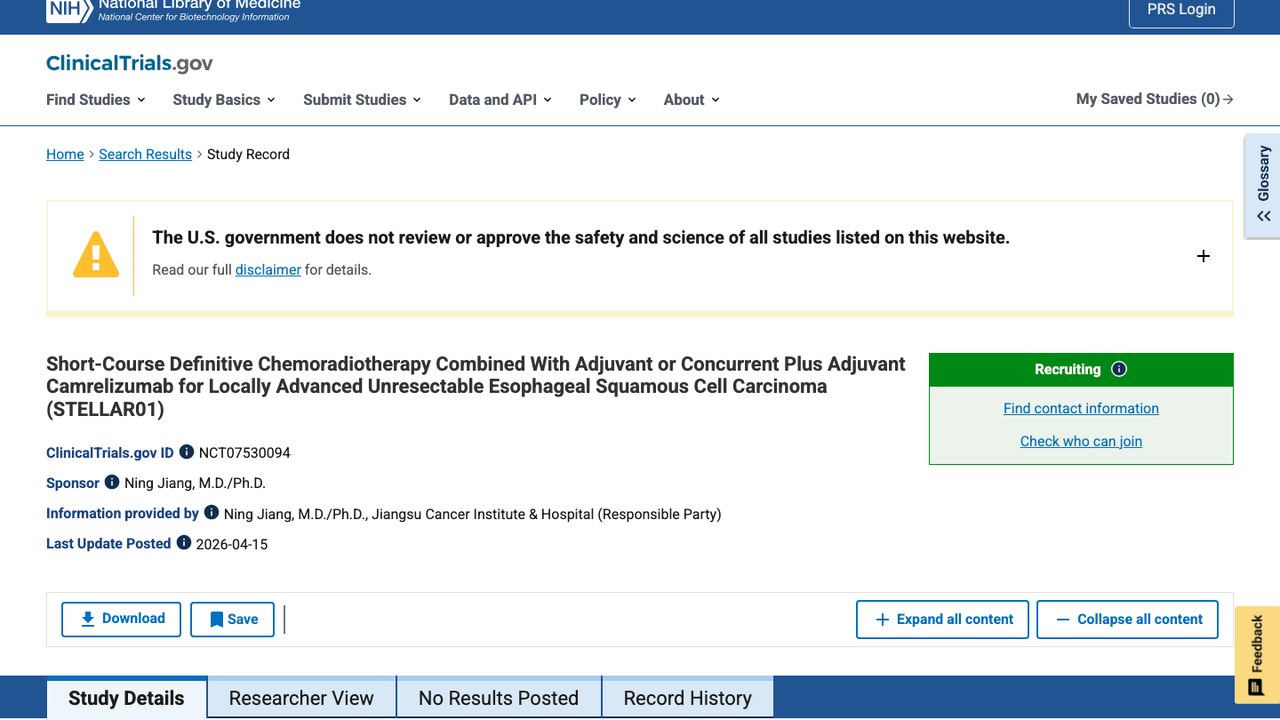Screen dimensions: 1280x720
Task: Open the Data and API dropdown
Action: coord(500,99)
